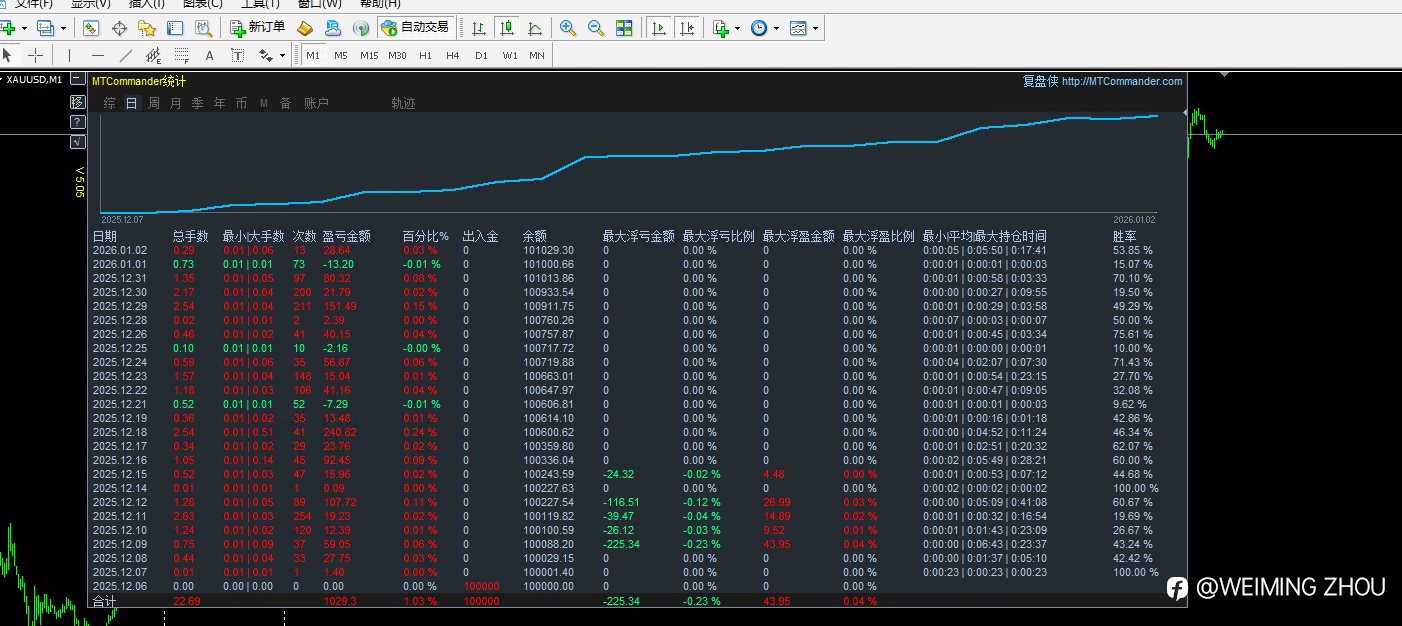
Task: Open the Market Watch window icon
Action: tap(91, 28)
